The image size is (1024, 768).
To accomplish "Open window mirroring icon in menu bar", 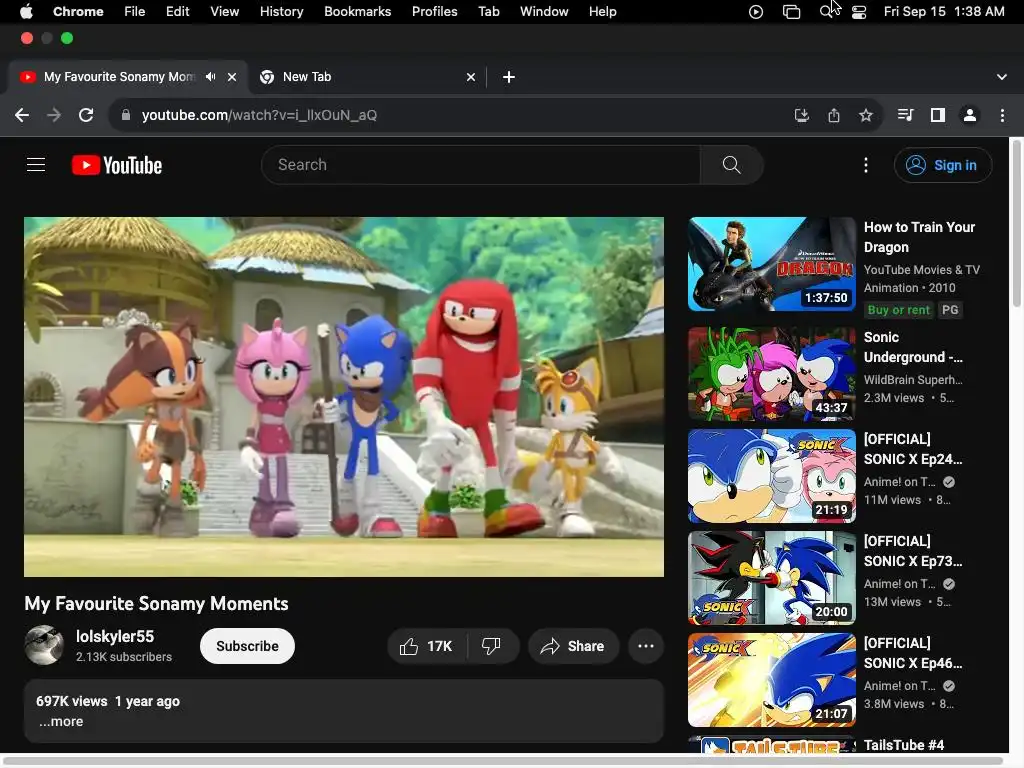I will (792, 12).
